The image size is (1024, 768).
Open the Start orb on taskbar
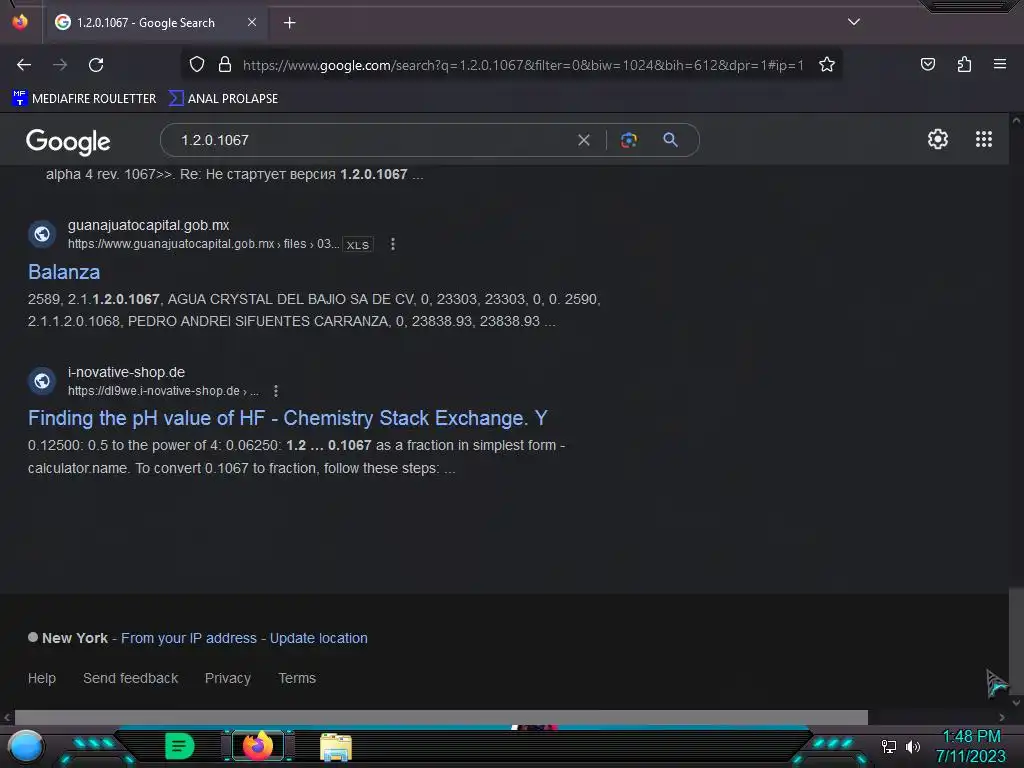[x=25, y=746]
